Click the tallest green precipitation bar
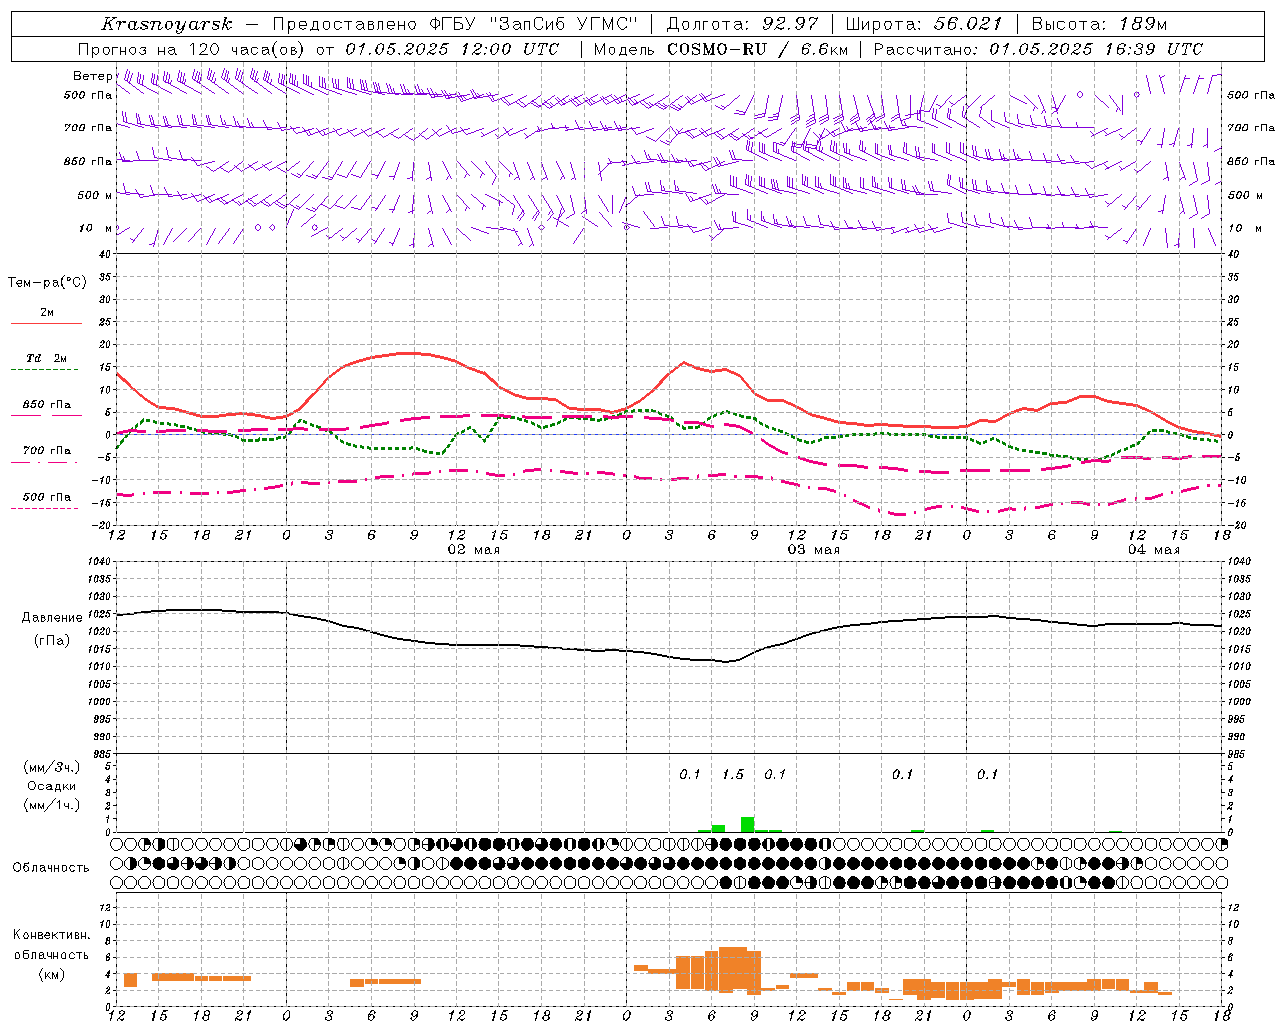1280x1024 pixels. 747,824
